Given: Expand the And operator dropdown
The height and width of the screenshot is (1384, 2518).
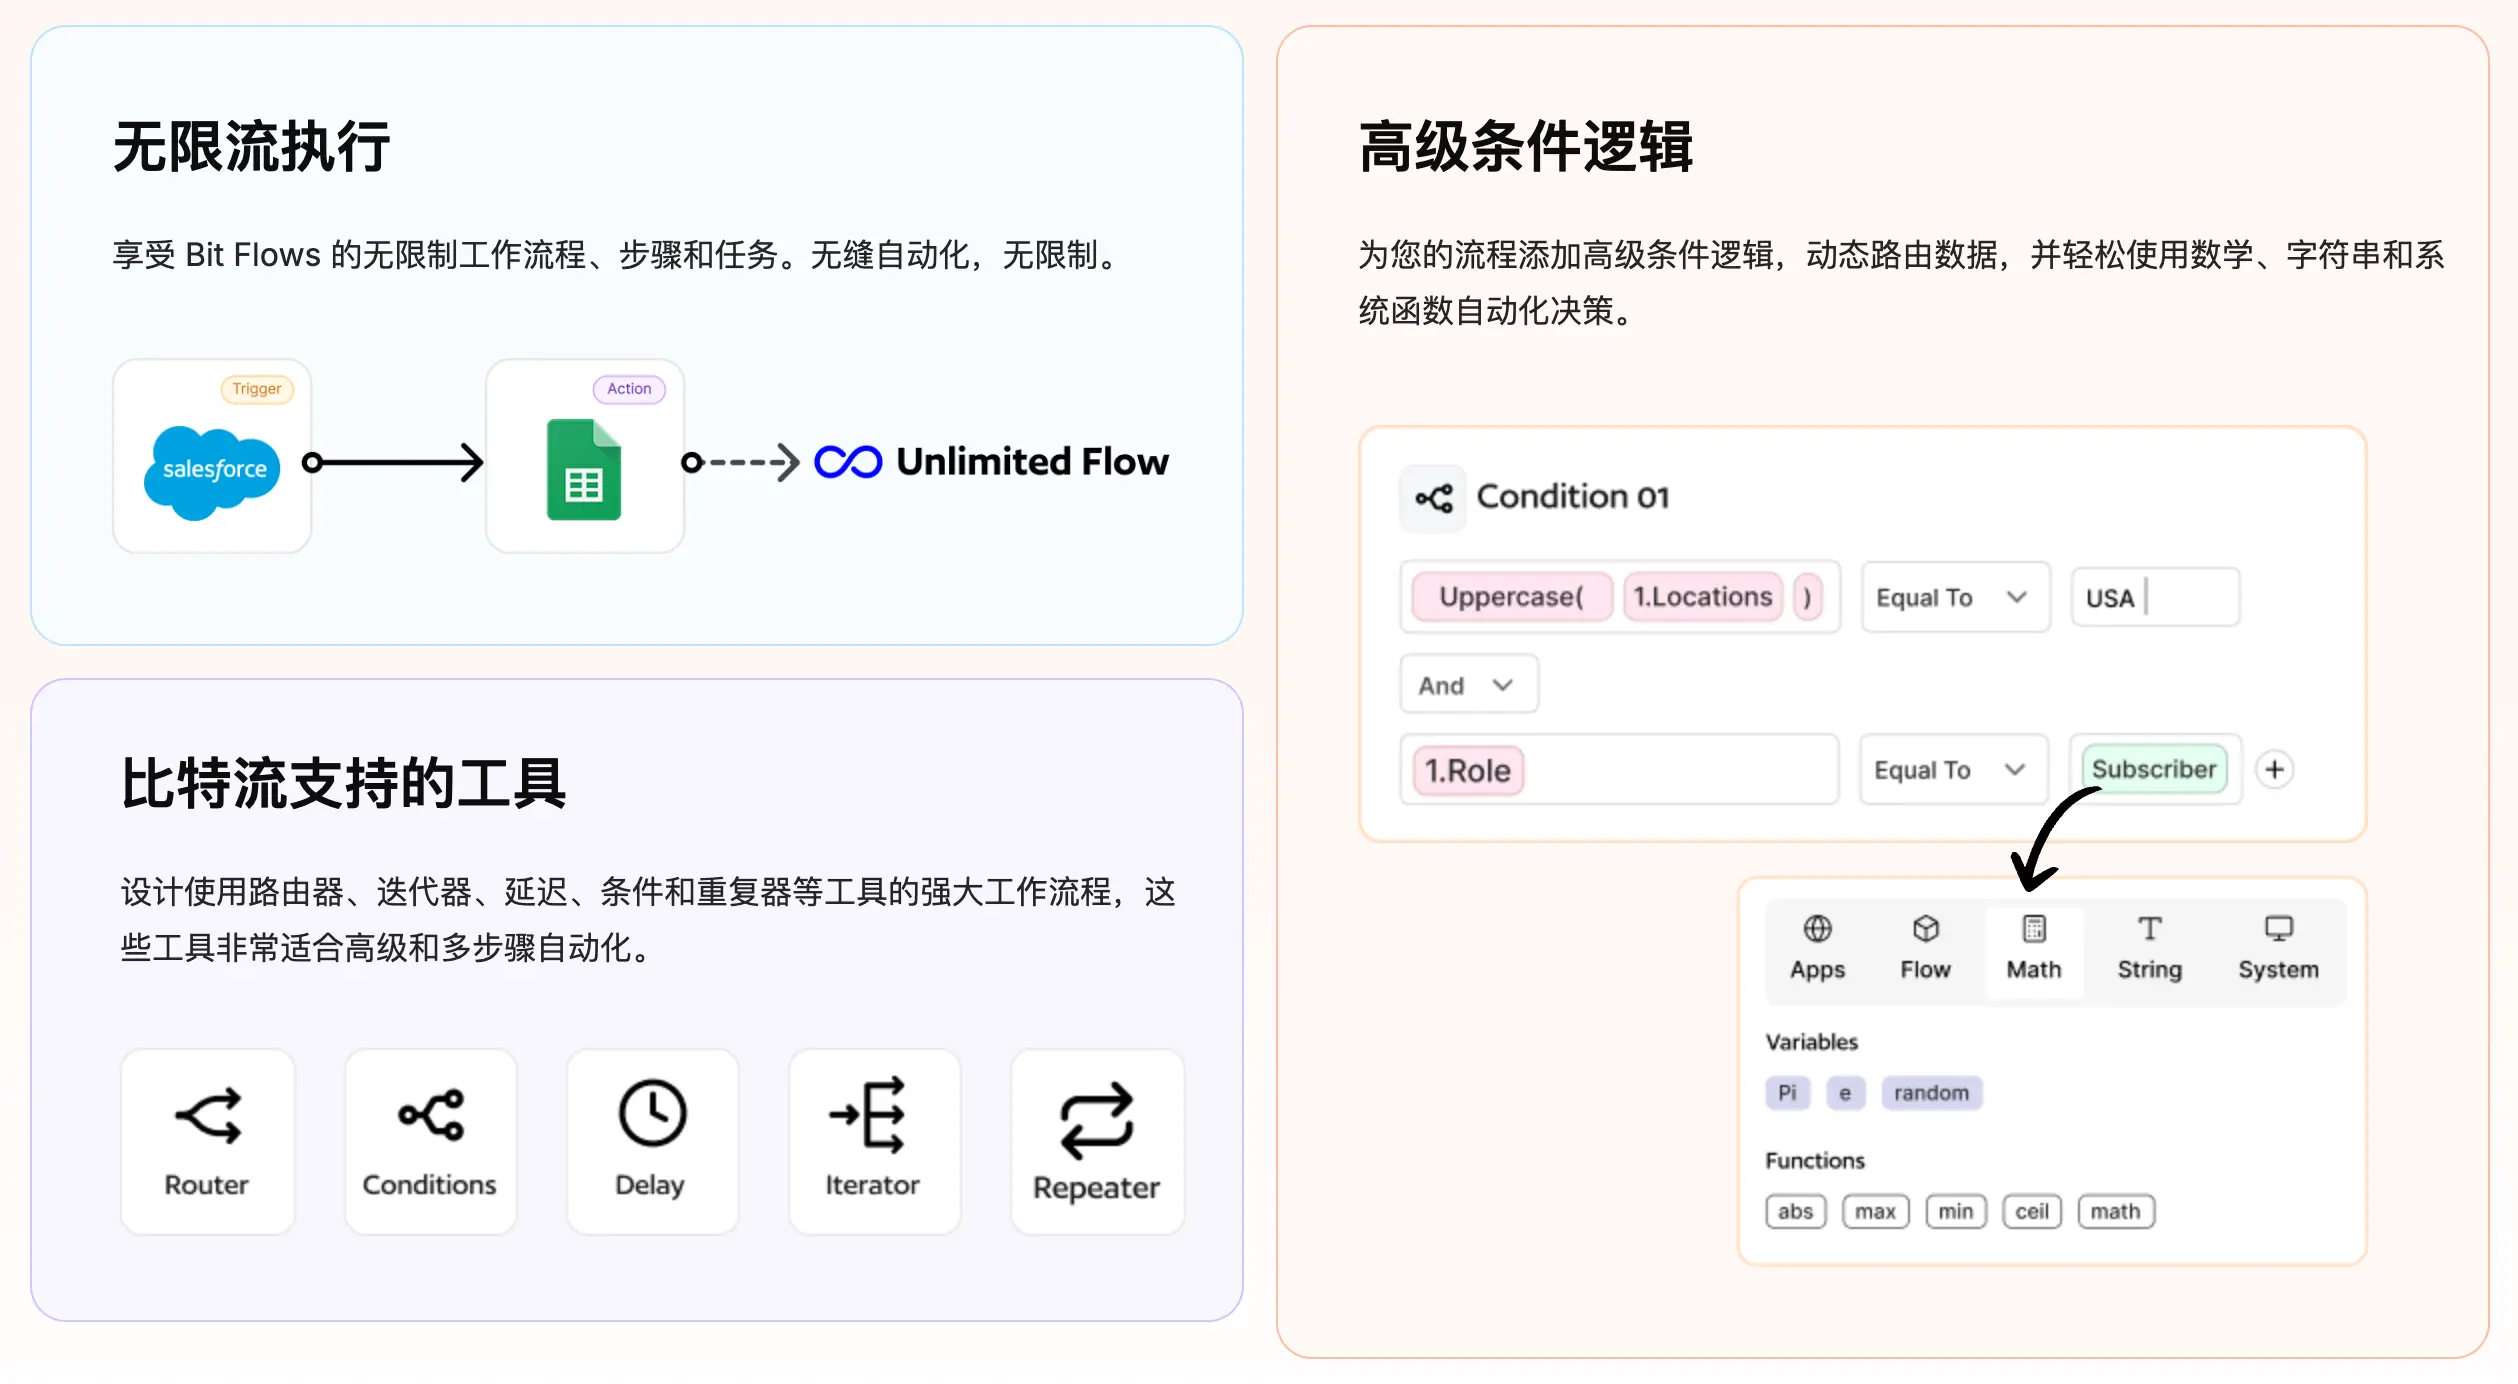Looking at the screenshot, I should pyautogui.click(x=1468, y=684).
